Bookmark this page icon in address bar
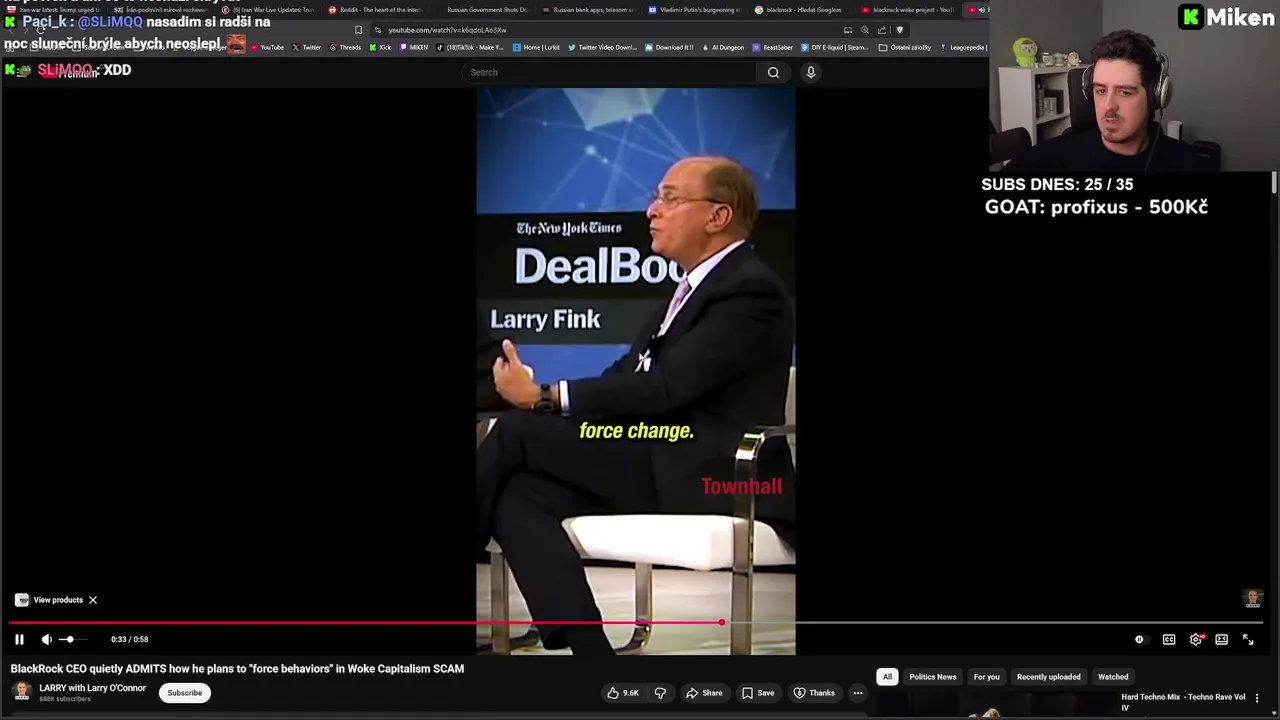 [x=358, y=30]
